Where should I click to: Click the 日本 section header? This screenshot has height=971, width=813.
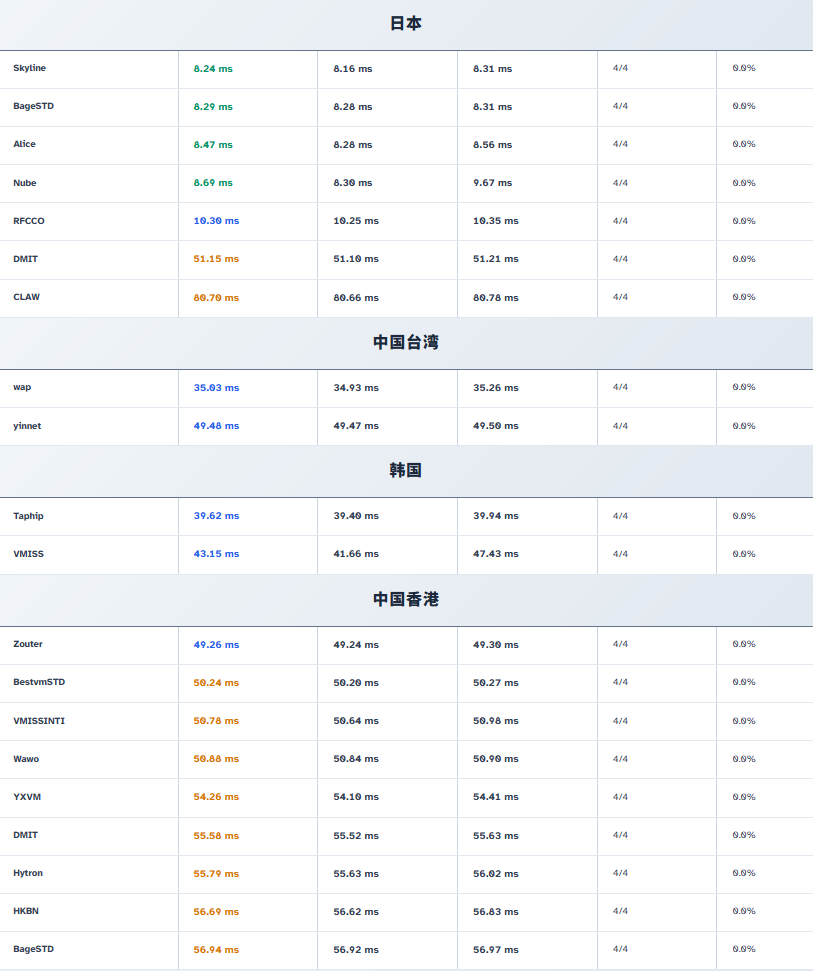click(x=405, y=23)
